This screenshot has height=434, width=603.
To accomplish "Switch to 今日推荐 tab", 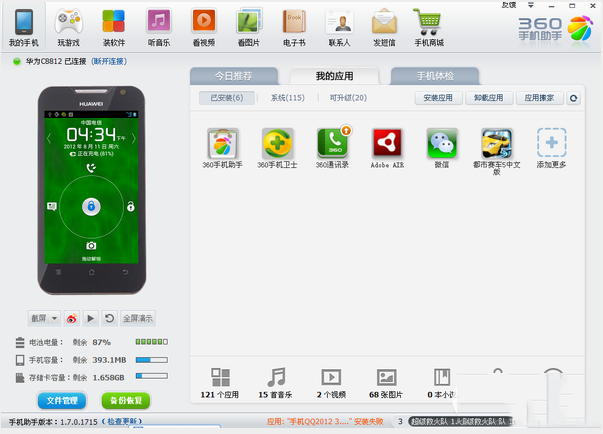I will coord(234,76).
